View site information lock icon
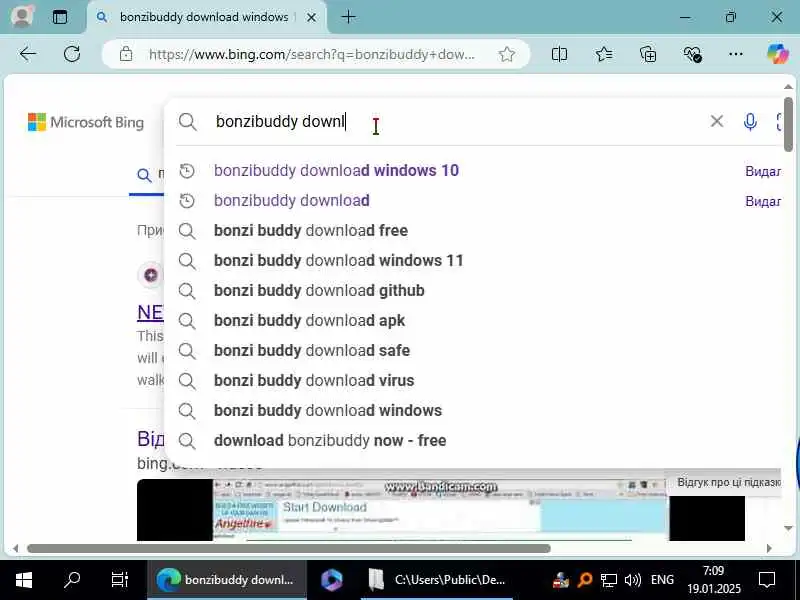800x600 pixels. (x=126, y=54)
